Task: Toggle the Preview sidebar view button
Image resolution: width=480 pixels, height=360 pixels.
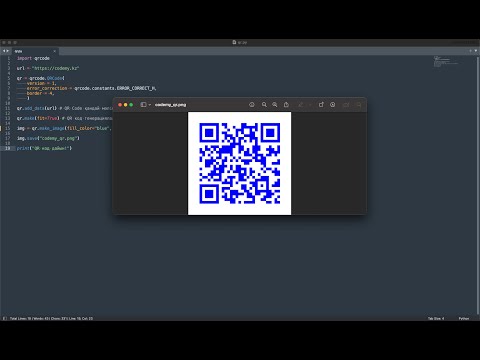Action: (143, 105)
